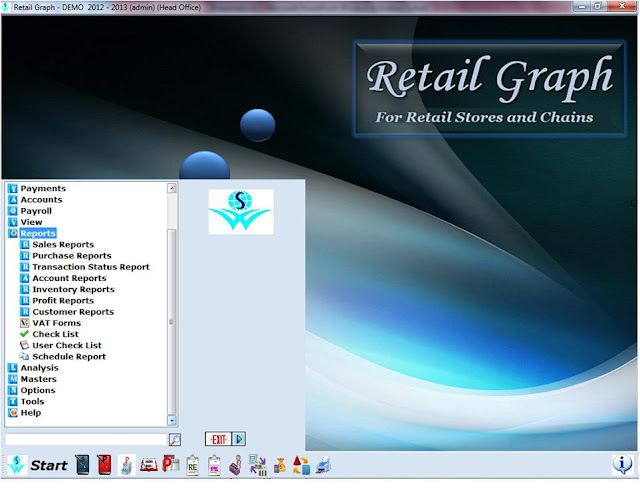
Task: Open Sales Reports in the tree
Action: 63,244
